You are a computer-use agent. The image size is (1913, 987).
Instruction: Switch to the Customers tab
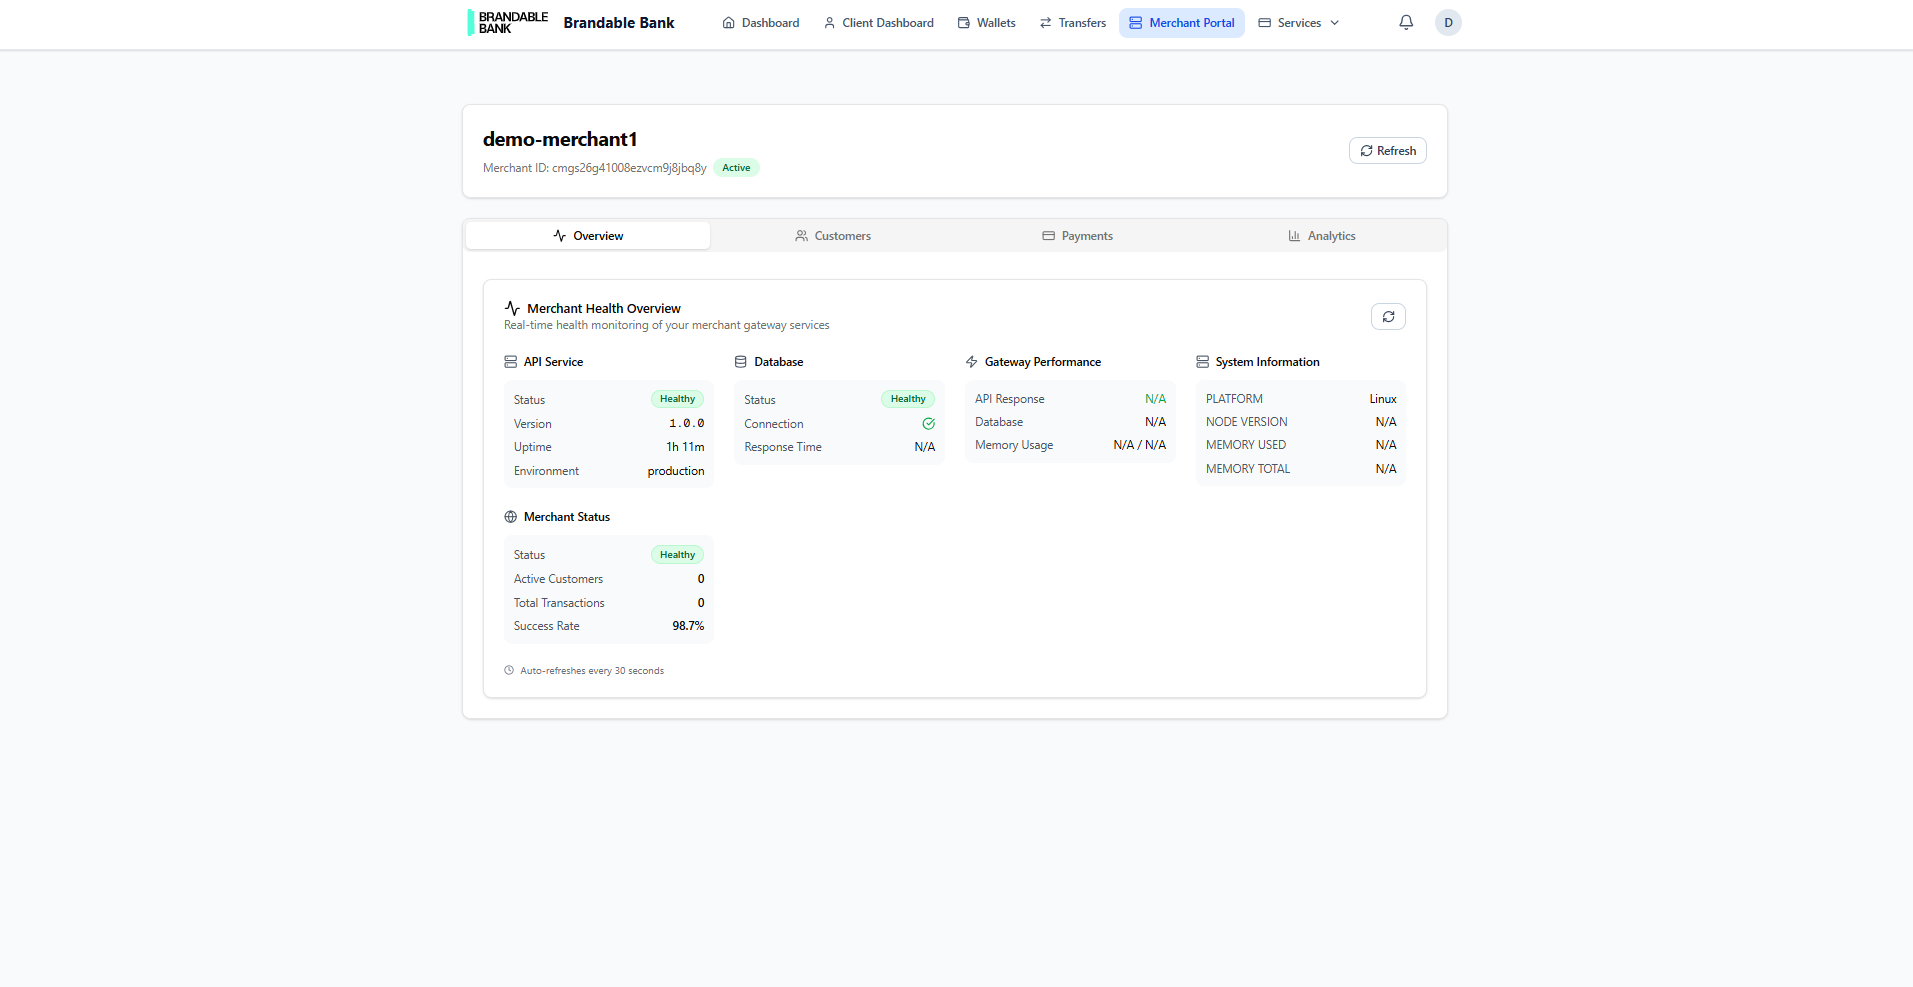click(x=833, y=236)
